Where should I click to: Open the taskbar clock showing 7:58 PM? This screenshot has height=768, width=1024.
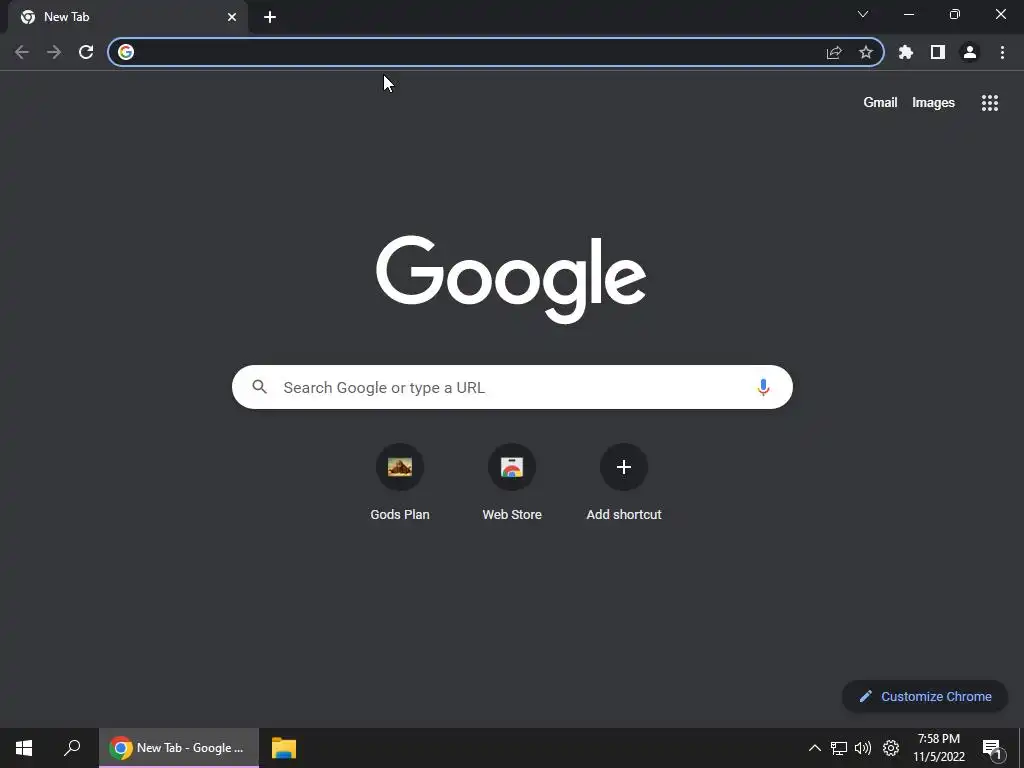939,748
